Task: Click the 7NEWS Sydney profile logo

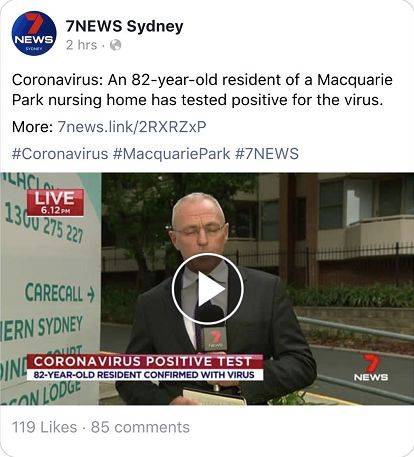Action: pyautogui.click(x=34, y=33)
